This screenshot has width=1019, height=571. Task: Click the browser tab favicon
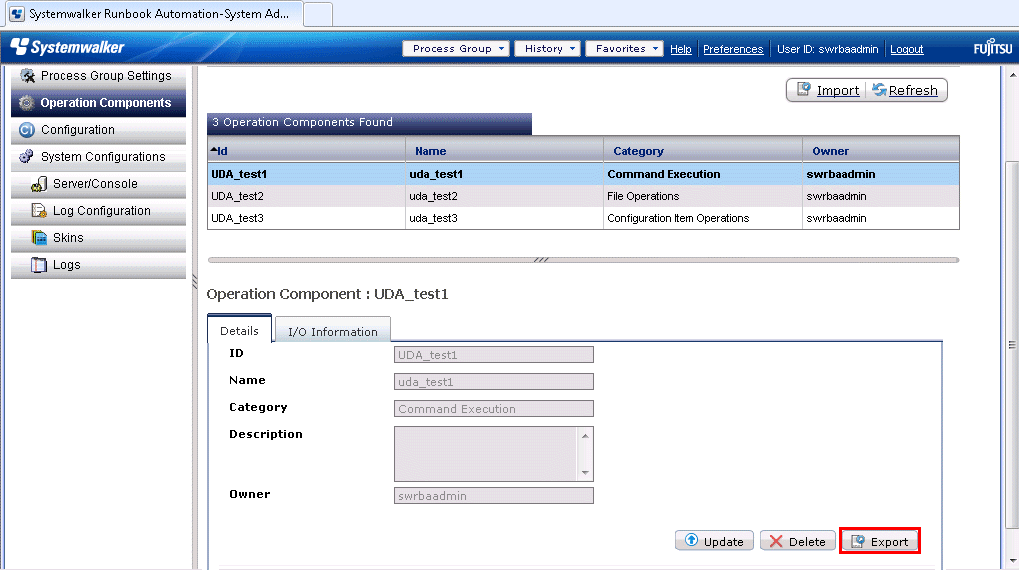(x=17, y=14)
